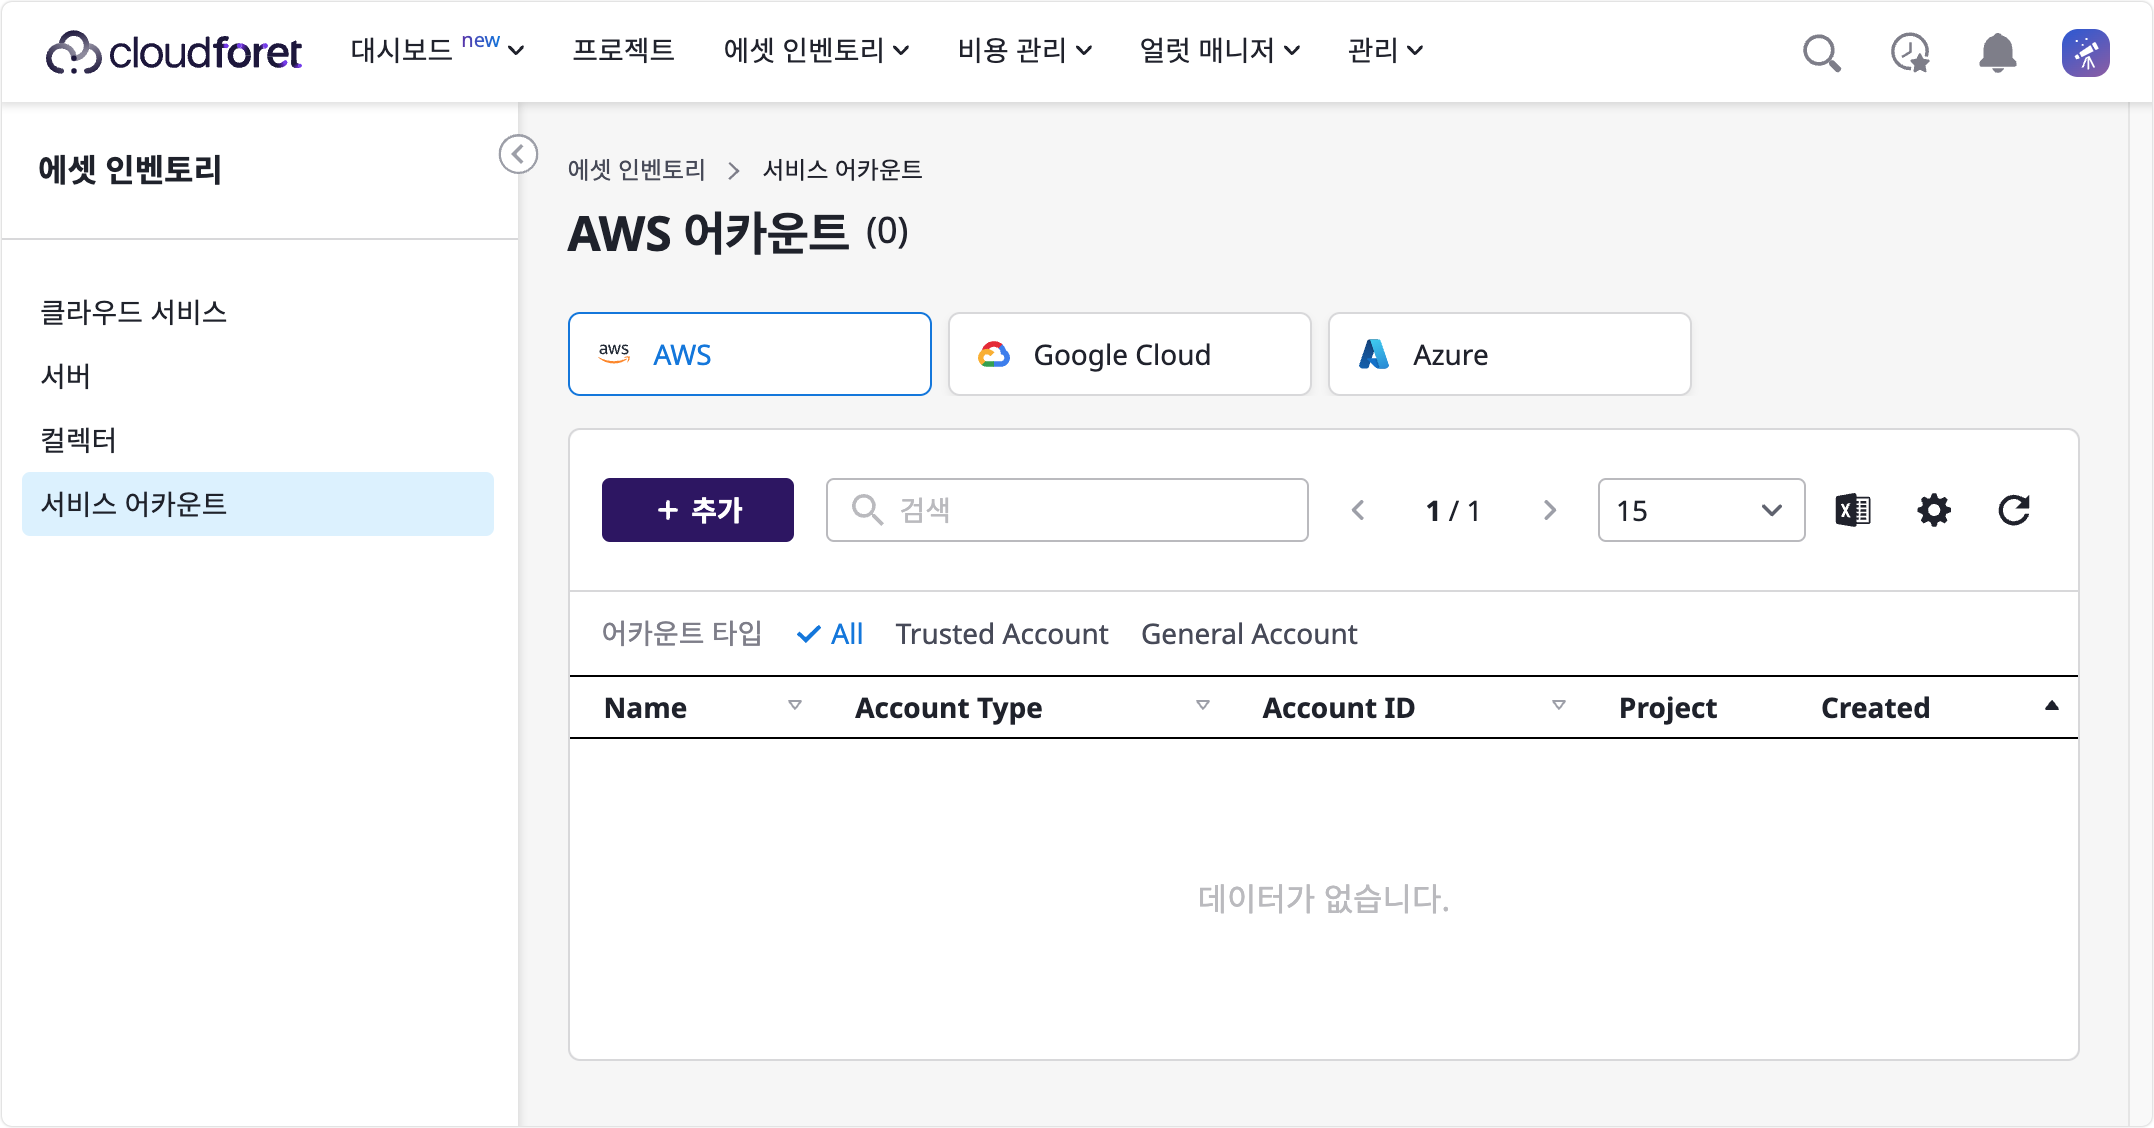Screen dimensions: 2154x1128
Task: Click the cloudforet logo
Action: point(174,52)
